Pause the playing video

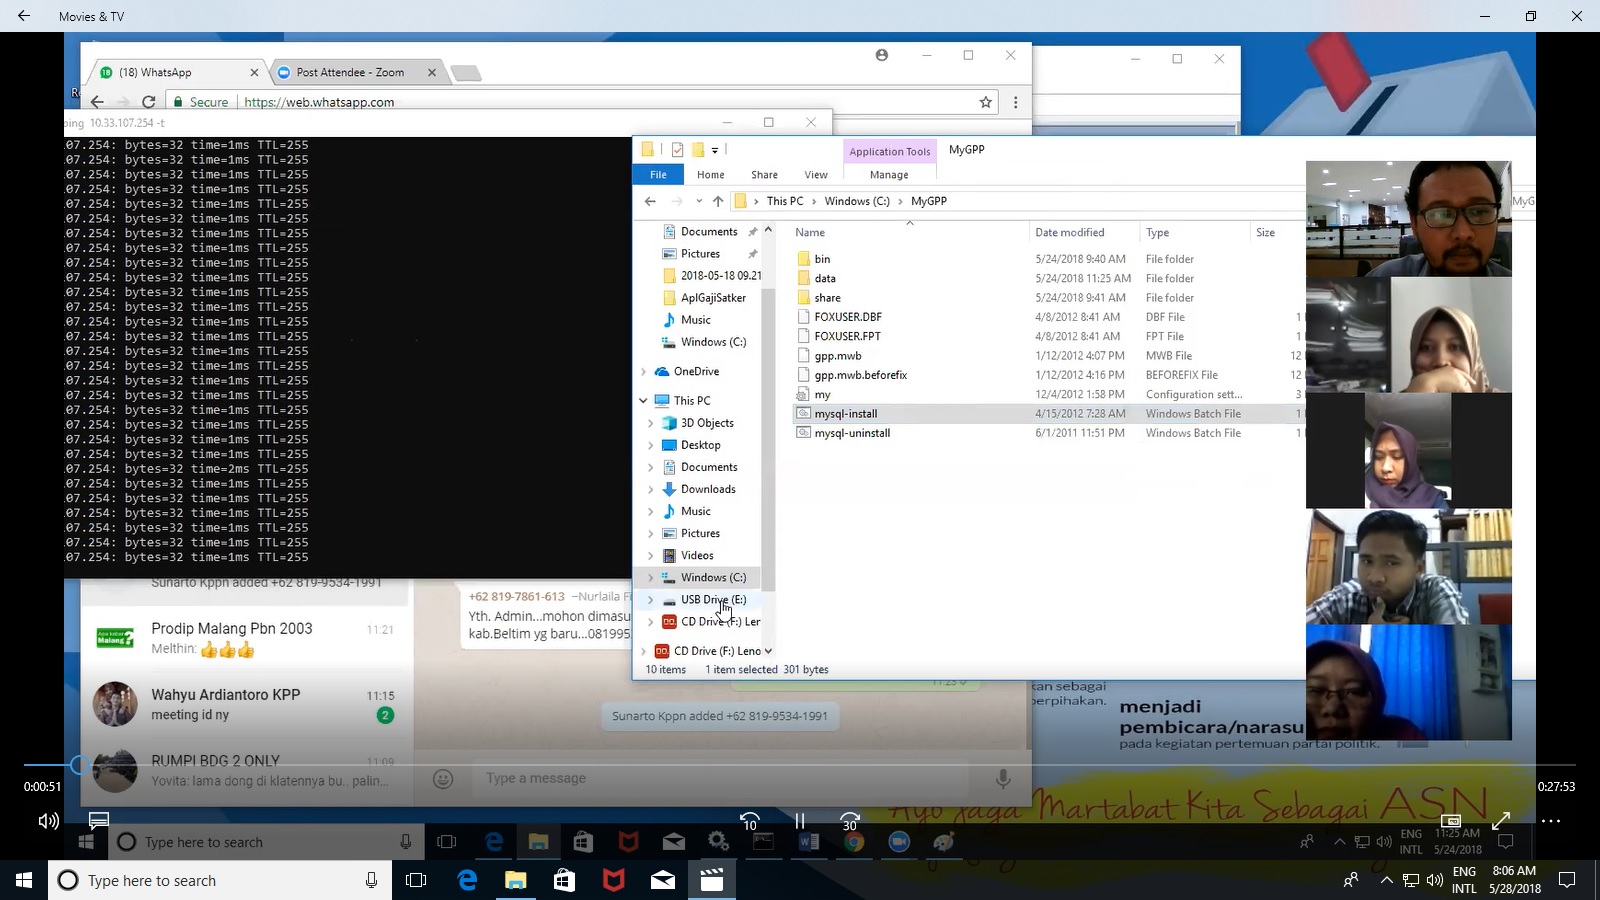click(800, 821)
